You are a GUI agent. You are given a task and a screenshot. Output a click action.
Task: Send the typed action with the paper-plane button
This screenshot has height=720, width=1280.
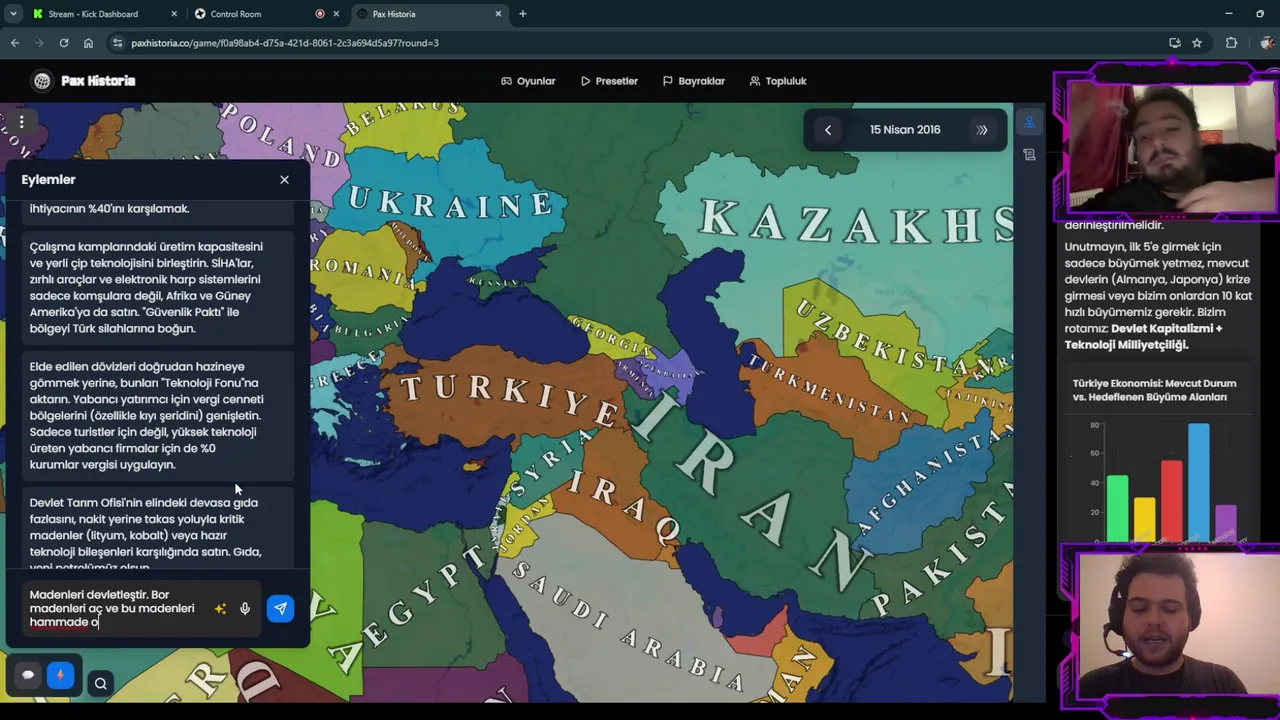(280, 608)
